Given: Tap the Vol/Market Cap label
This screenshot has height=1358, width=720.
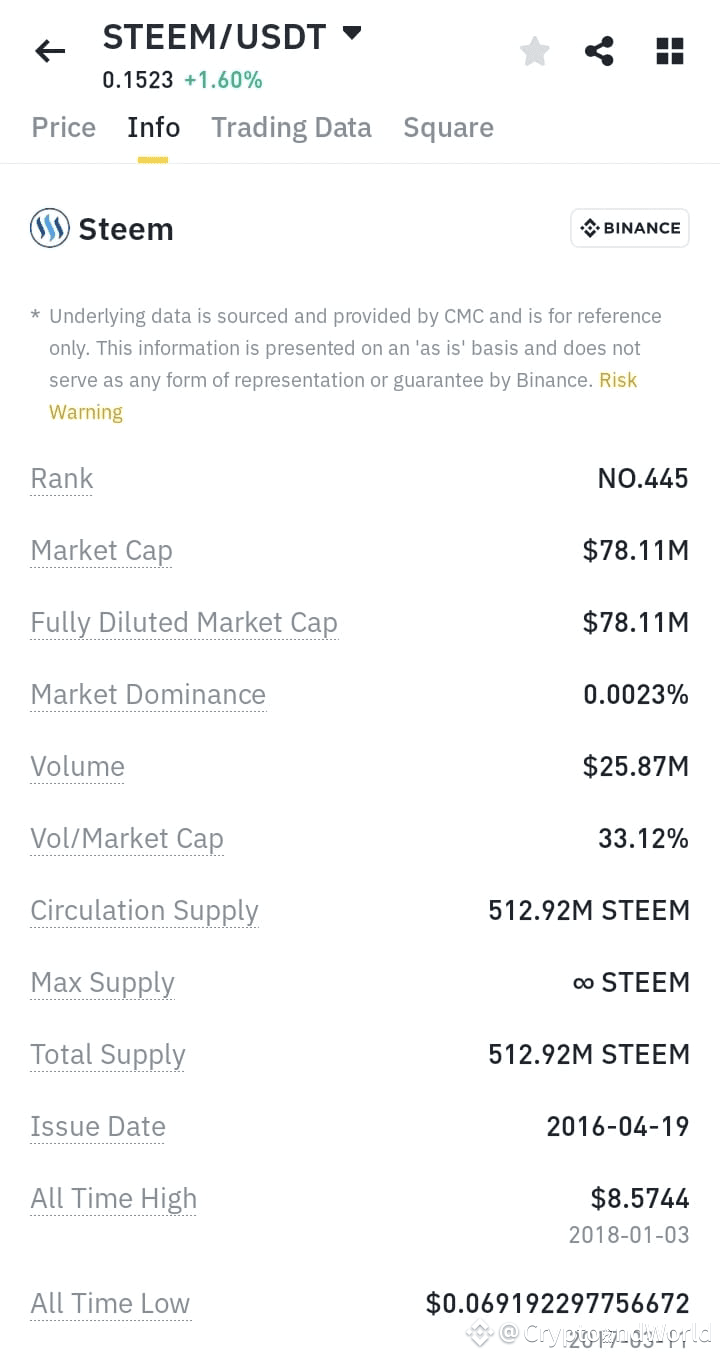Looking at the screenshot, I should pos(127,839).
